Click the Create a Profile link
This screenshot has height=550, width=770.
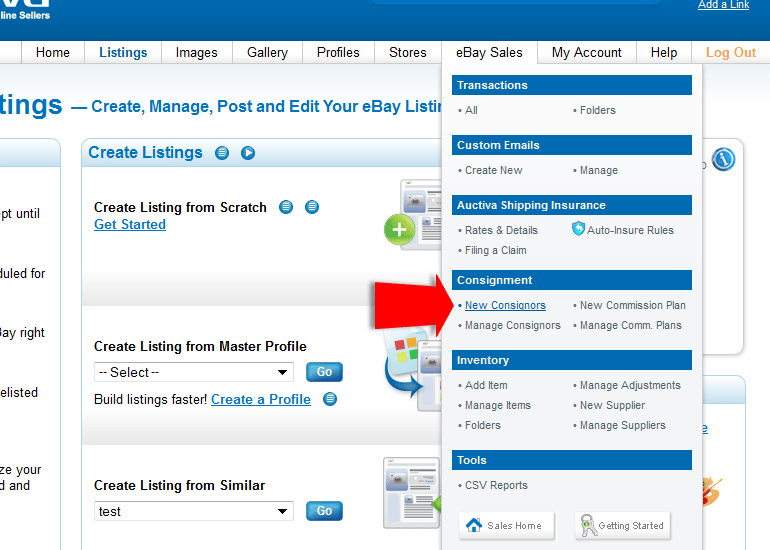(261, 399)
